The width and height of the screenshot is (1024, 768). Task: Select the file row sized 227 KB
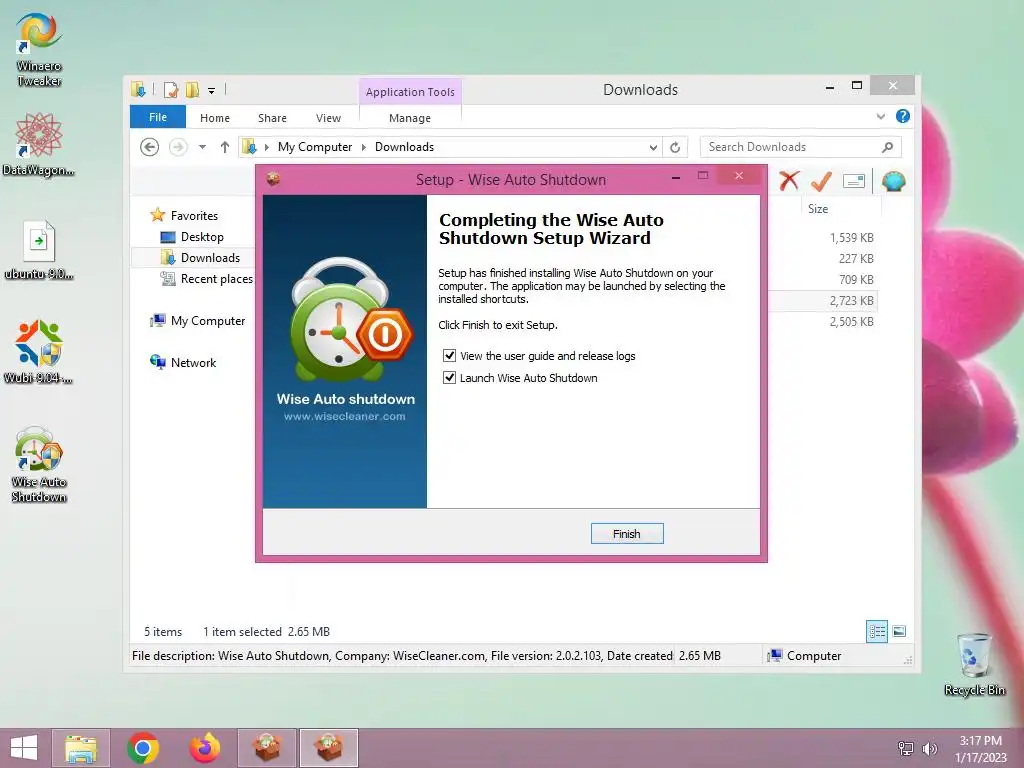click(856, 259)
